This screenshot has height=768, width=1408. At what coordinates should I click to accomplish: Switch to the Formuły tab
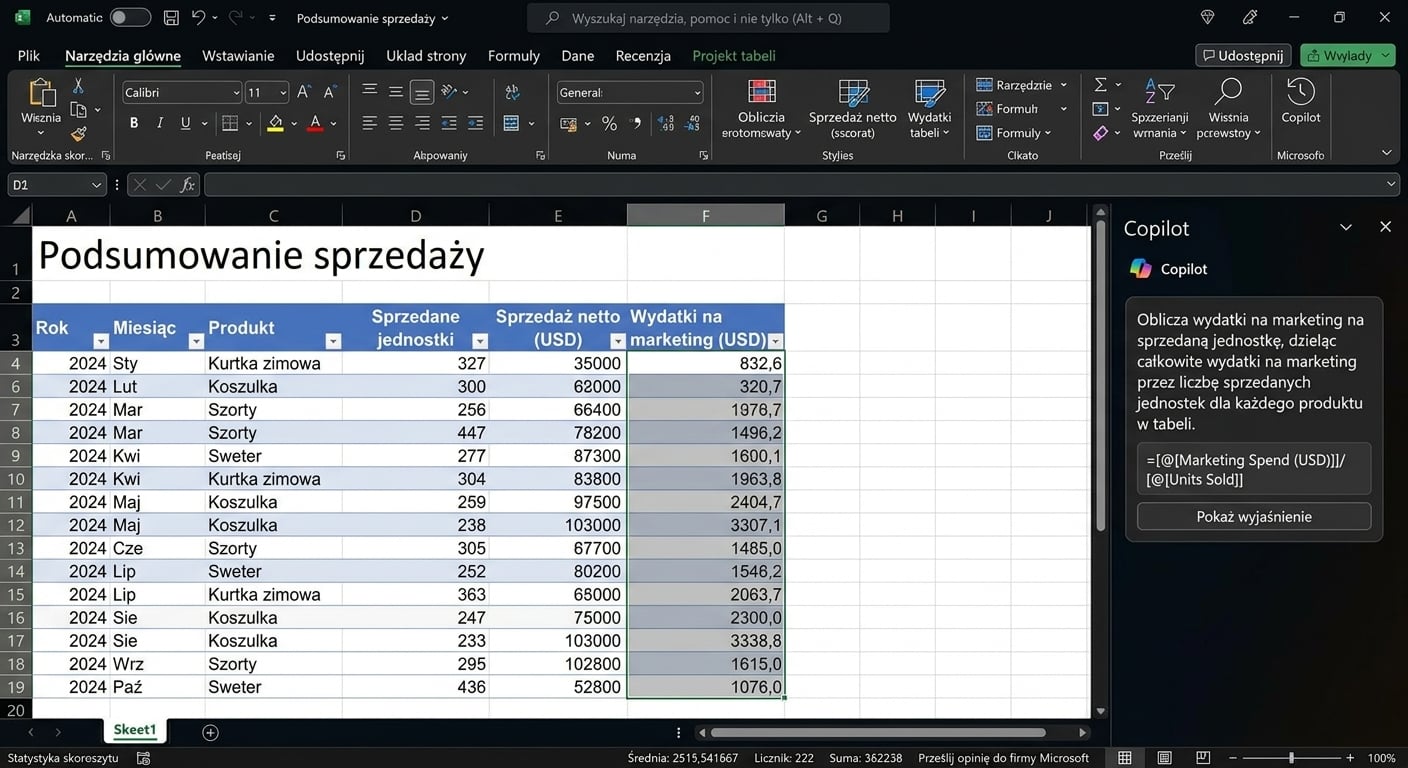click(x=514, y=56)
